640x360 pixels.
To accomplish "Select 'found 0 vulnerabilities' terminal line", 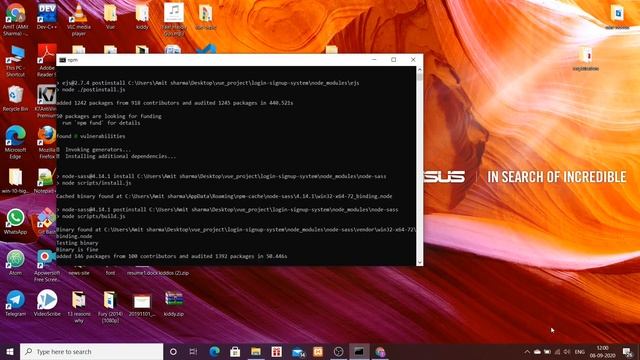I will tap(91, 136).
